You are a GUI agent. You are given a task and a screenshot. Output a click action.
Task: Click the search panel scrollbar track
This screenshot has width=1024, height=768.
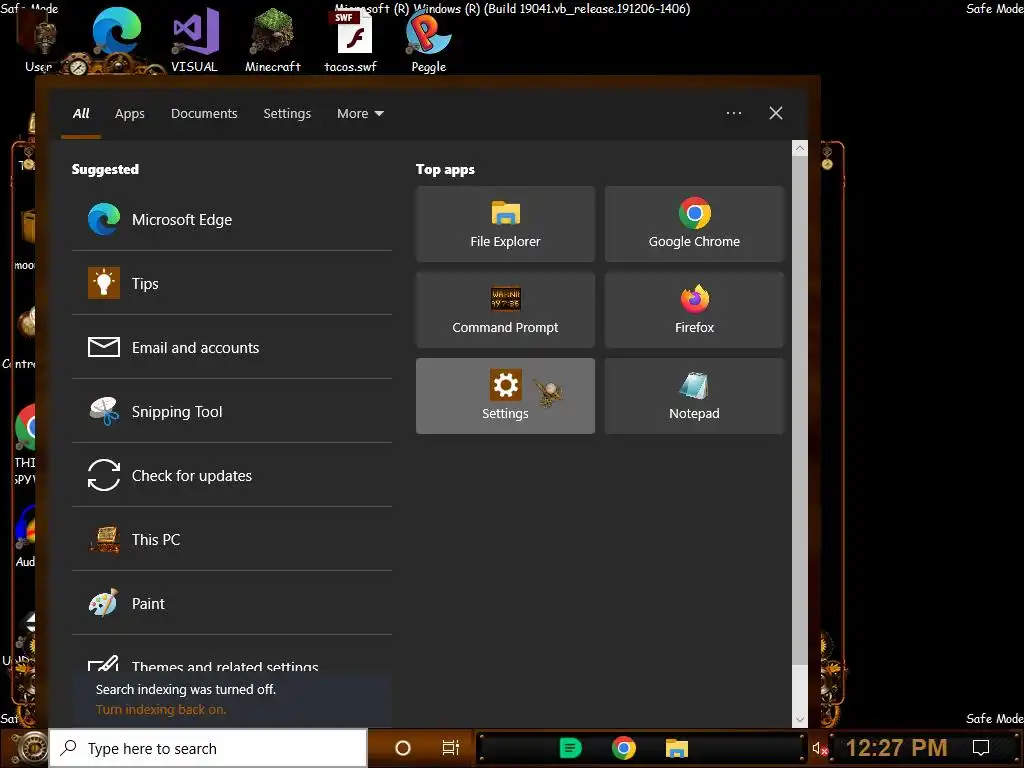[799, 690]
